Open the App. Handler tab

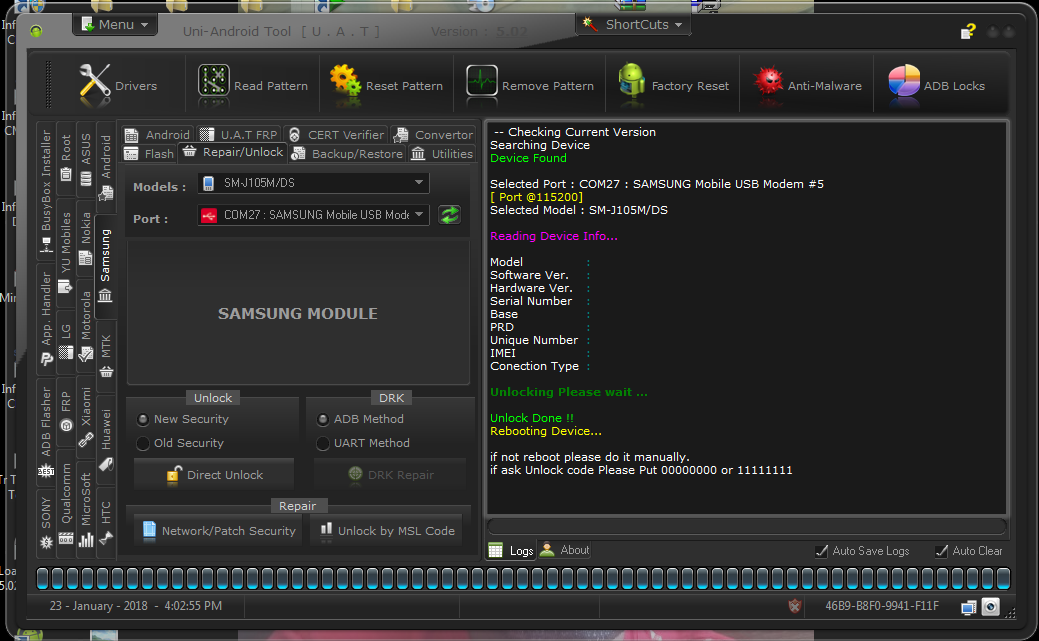[x=46, y=318]
